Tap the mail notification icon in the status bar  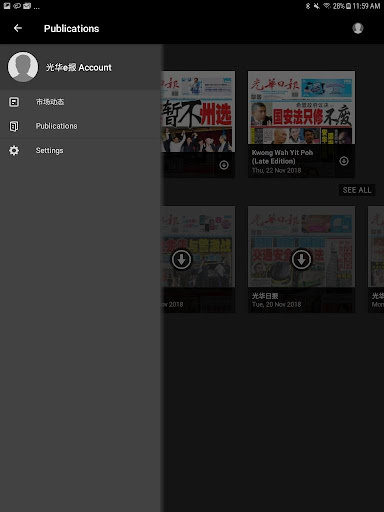(x=27, y=6)
